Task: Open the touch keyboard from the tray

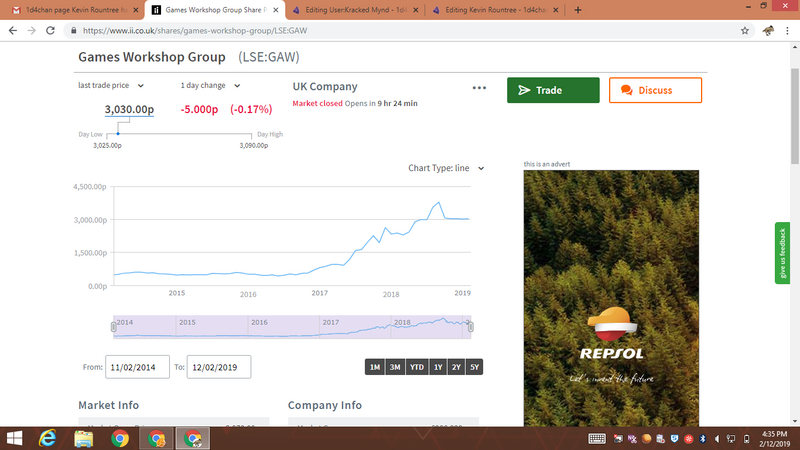Action: coord(596,439)
